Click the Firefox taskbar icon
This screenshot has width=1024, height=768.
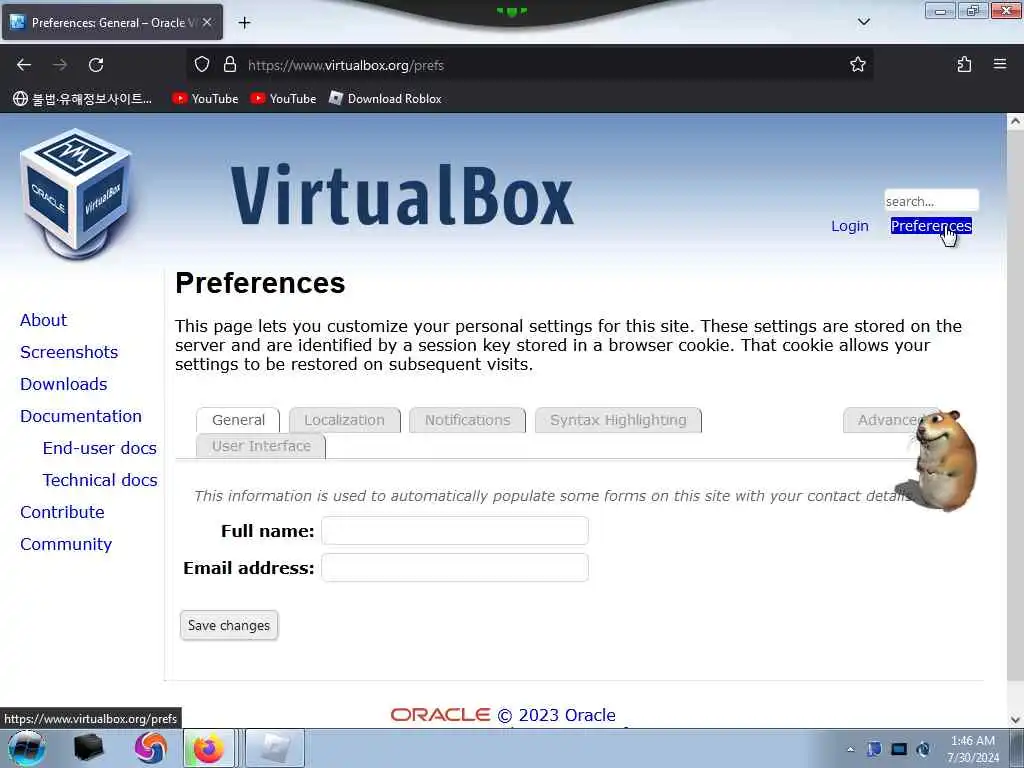pyautogui.click(x=209, y=748)
